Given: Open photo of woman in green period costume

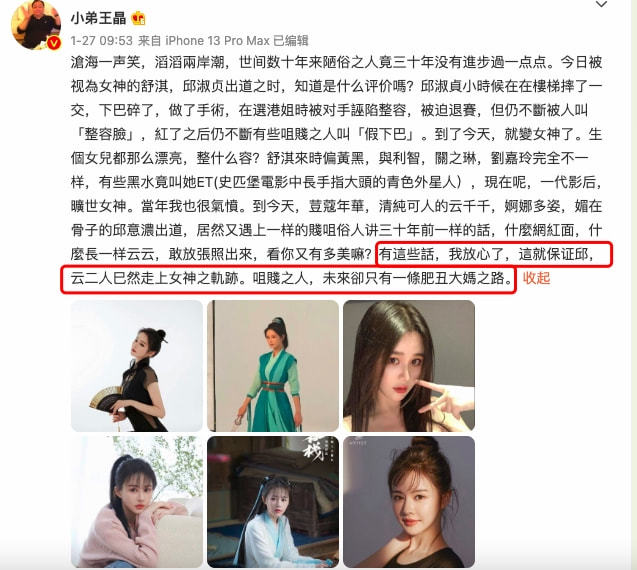Looking at the screenshot, I should 273,366.
